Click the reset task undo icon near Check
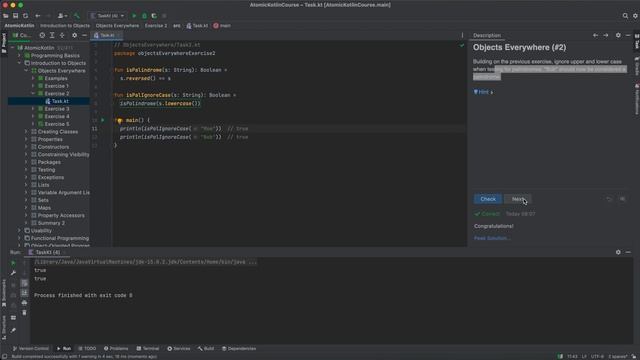Viewport: 640px width, 360px height. [609, 199]
